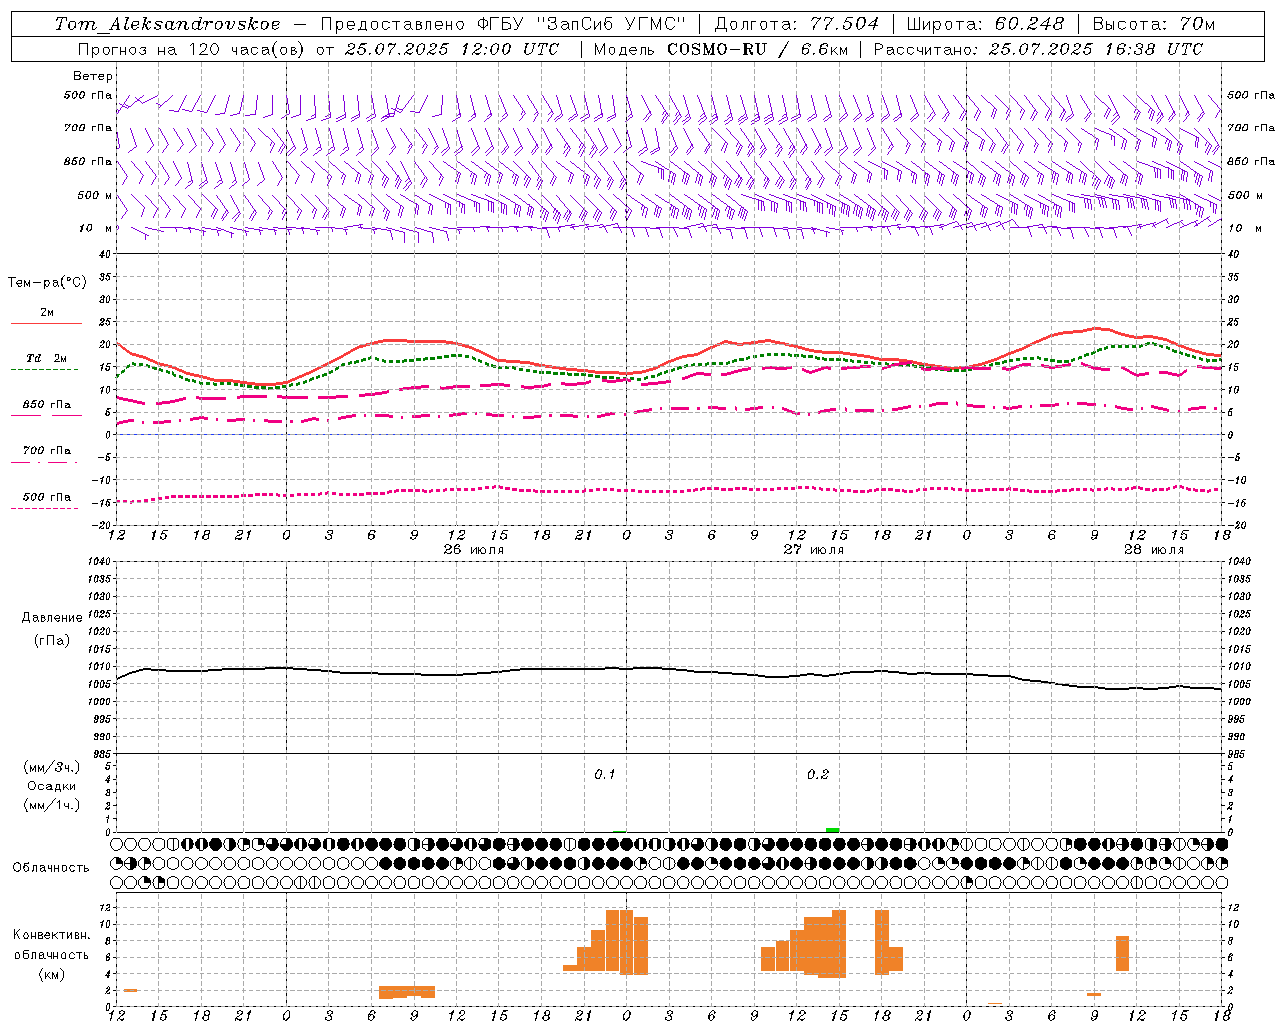Click the Td 2м dew point legend entry
Screen dimensions: 1280x1024
(47, 358)
